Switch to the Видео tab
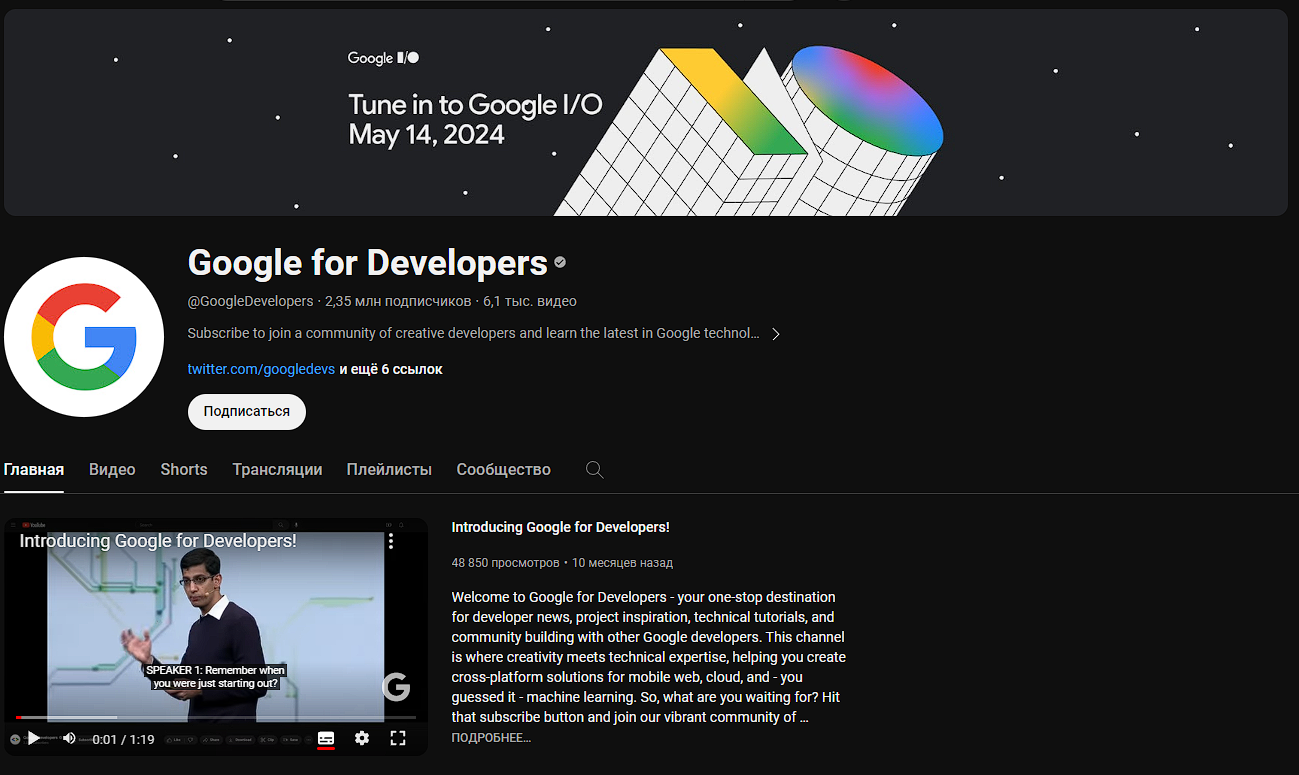The width and height of the screenshot is (1299, 775). [111, 469]
